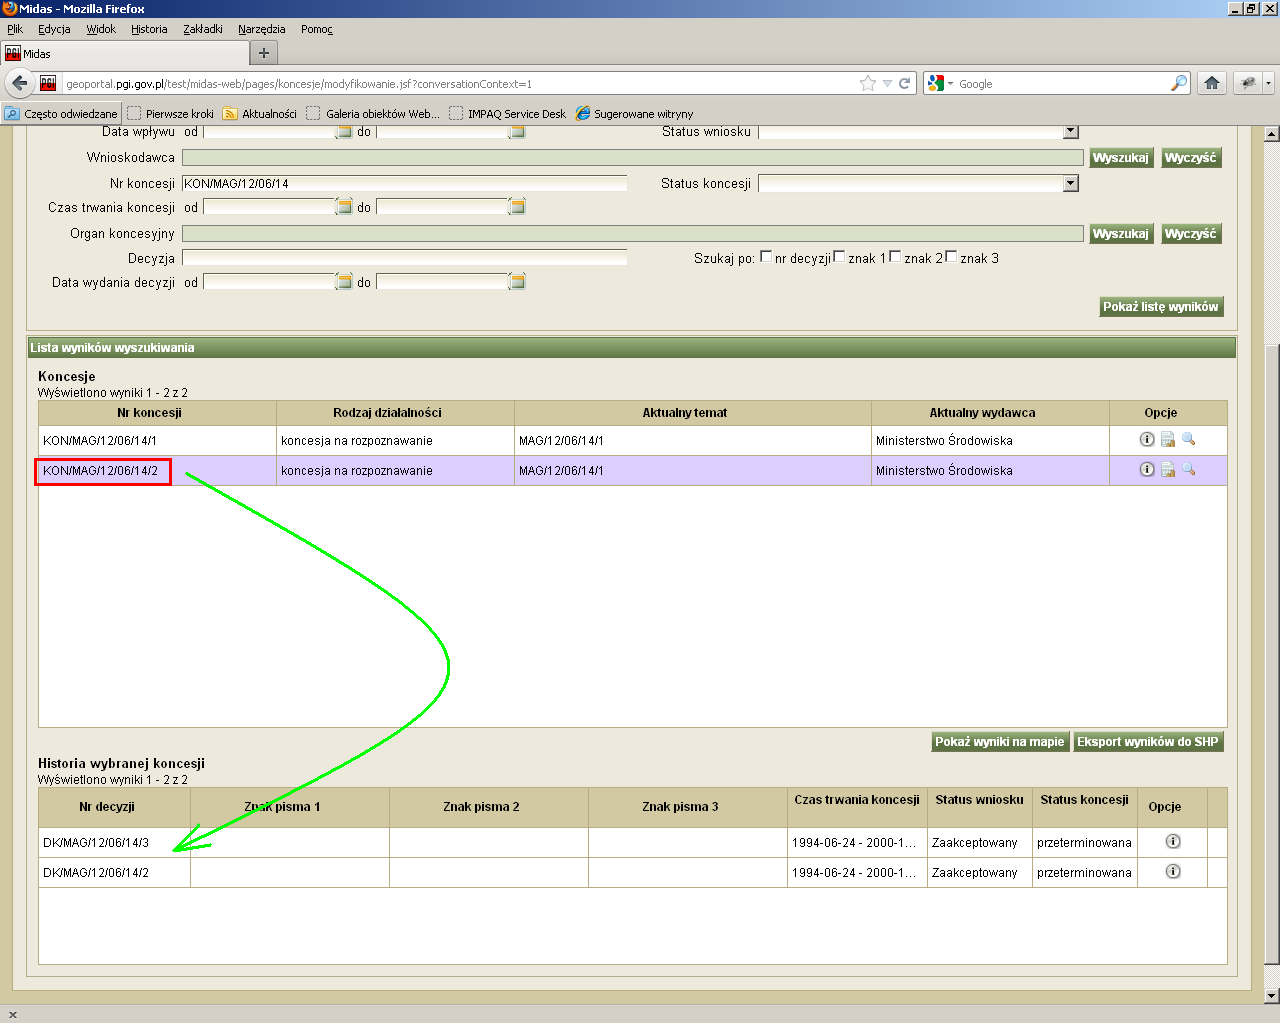1280x1024 pixels.
Task: Open the Plik menu
Action: (x=15, y=29)
